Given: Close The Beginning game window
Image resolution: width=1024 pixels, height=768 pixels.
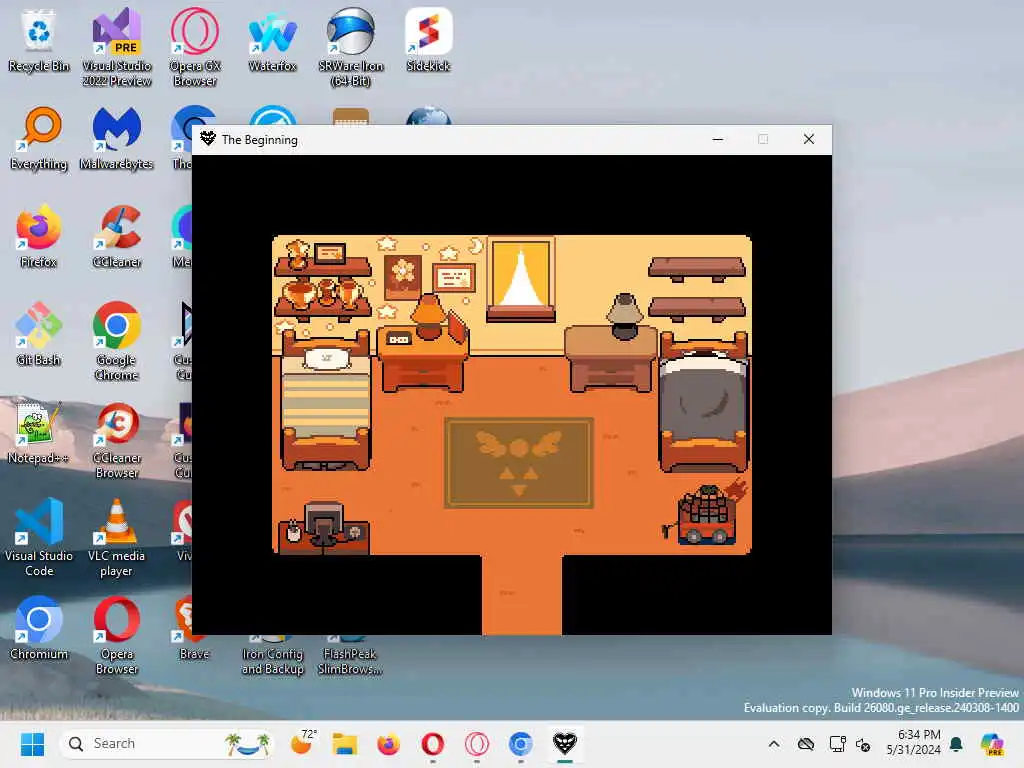Looking at the screenshot, I should [808, 139].
